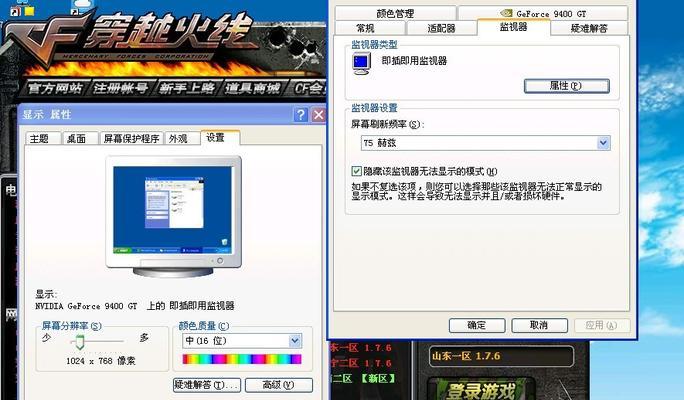Click the monitor preview image in 显示属性
The height and width of the screenshot is (400, 684).
(173, 217)
